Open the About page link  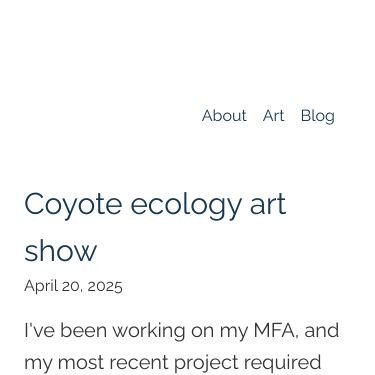click(x=224, y=116)
